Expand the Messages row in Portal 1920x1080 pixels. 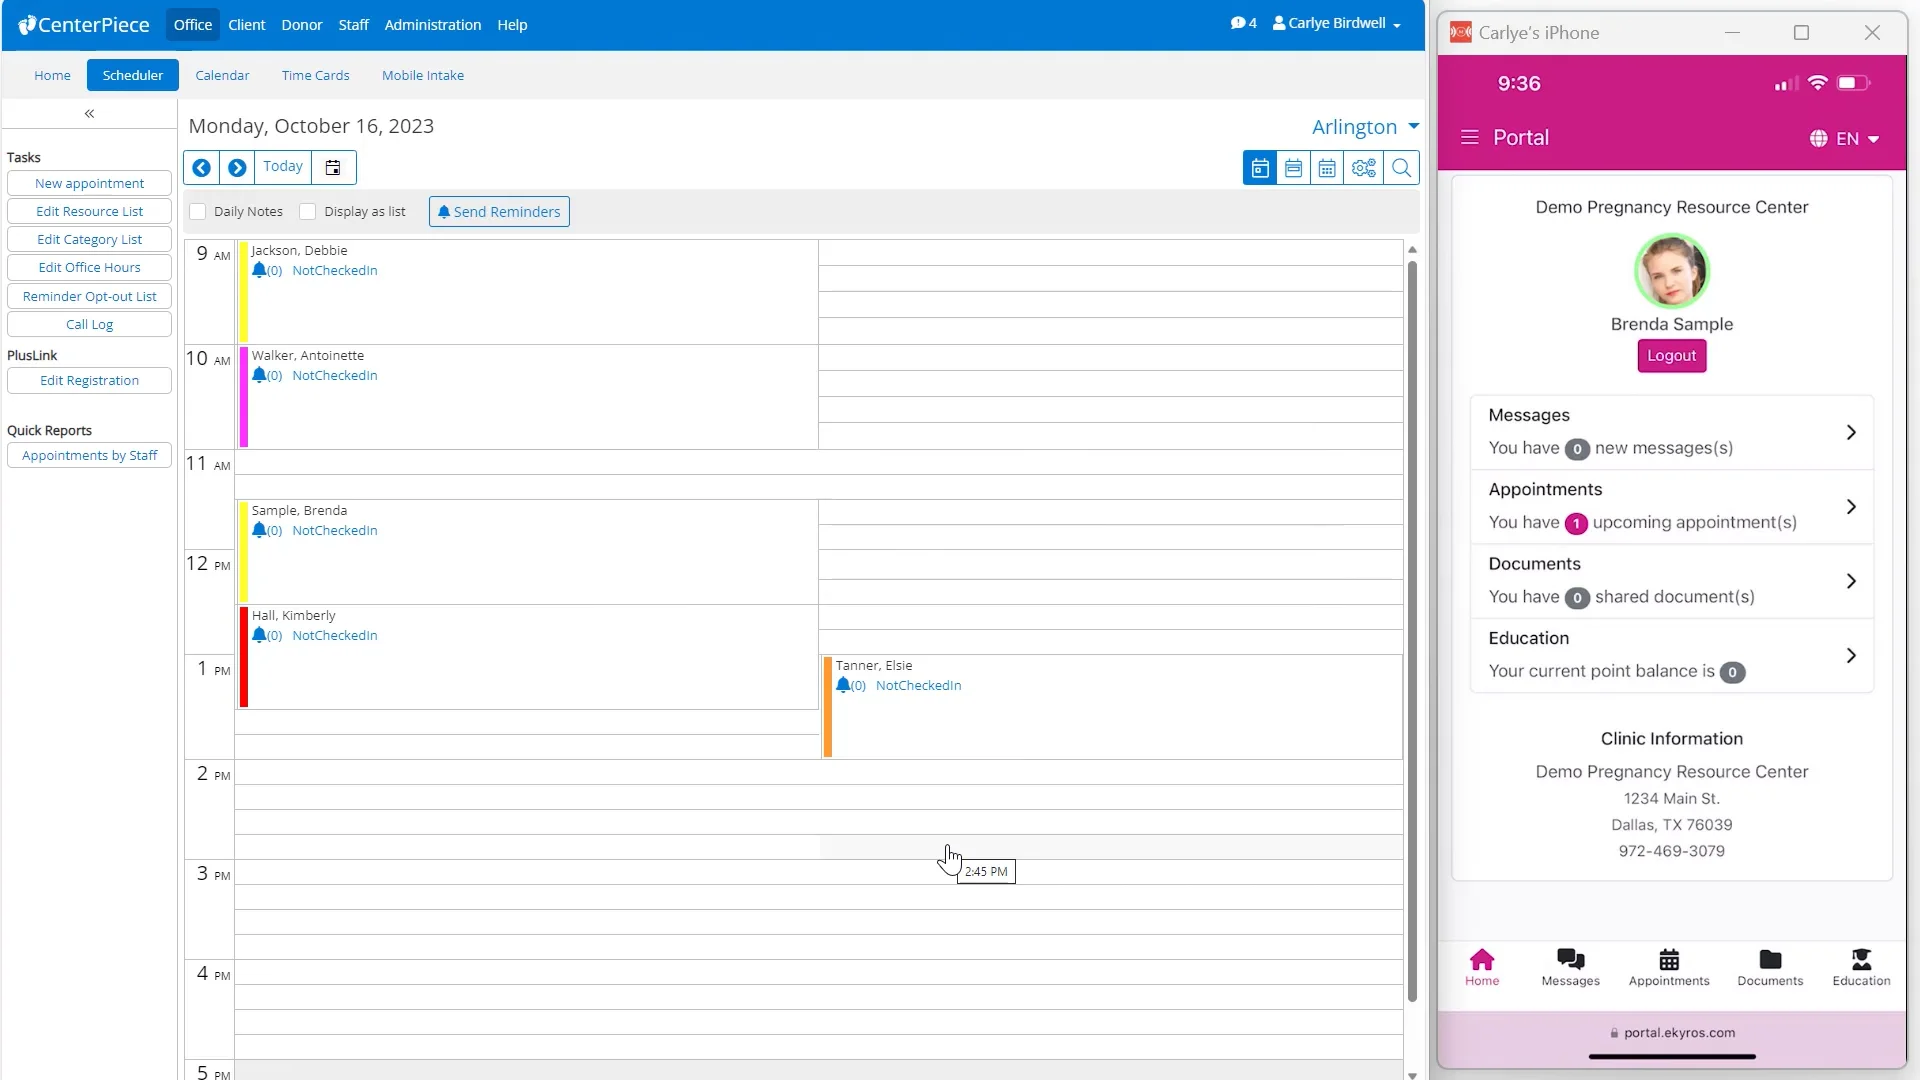click(x=1671, y=432)
